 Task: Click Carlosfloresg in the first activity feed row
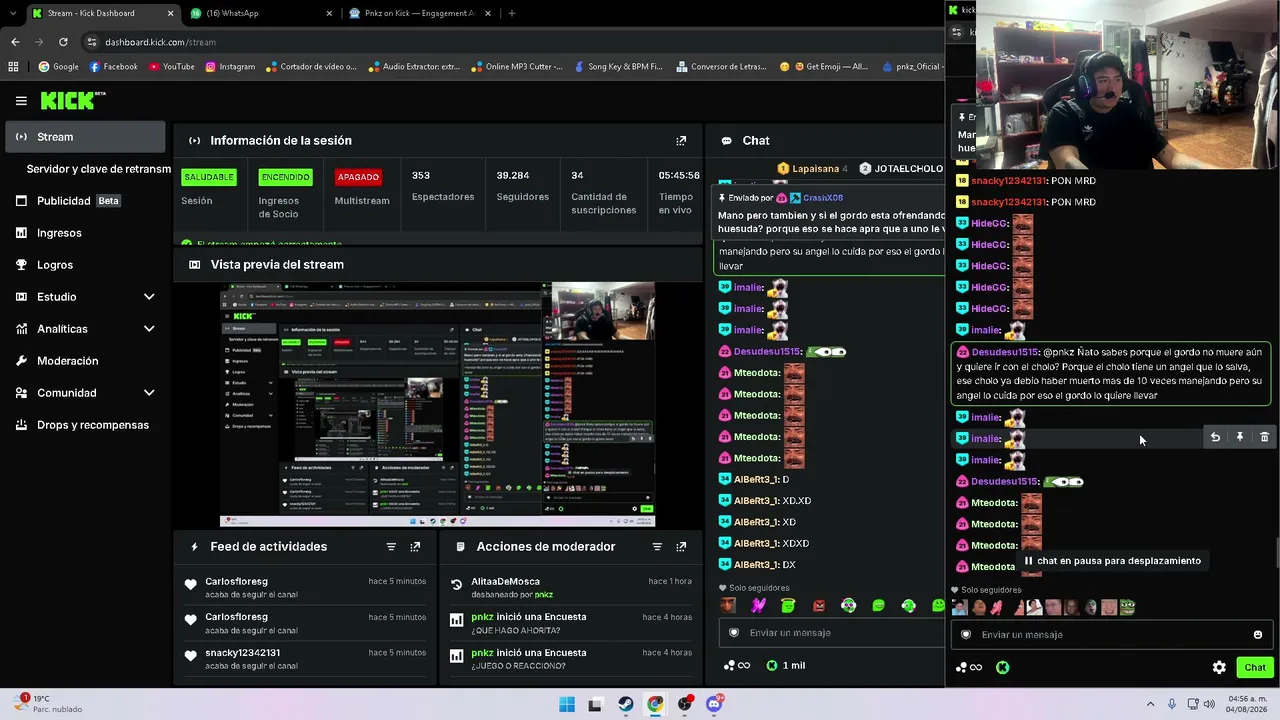[x=236, y=582]
